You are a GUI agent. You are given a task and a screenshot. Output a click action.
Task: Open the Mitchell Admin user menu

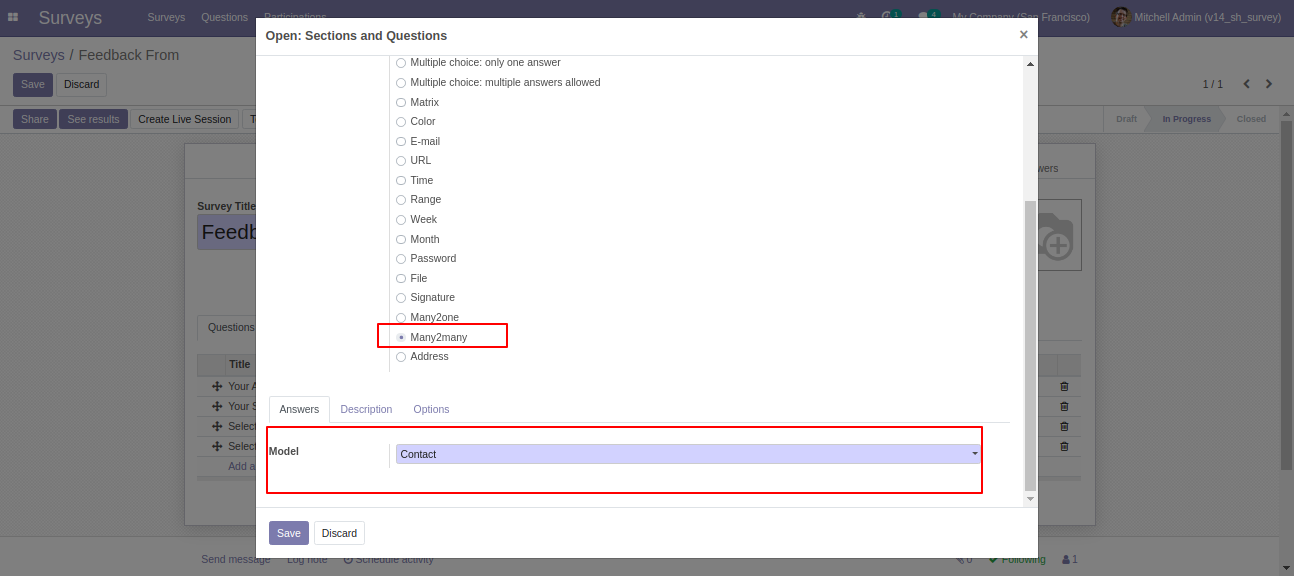tap(1190, 17)
